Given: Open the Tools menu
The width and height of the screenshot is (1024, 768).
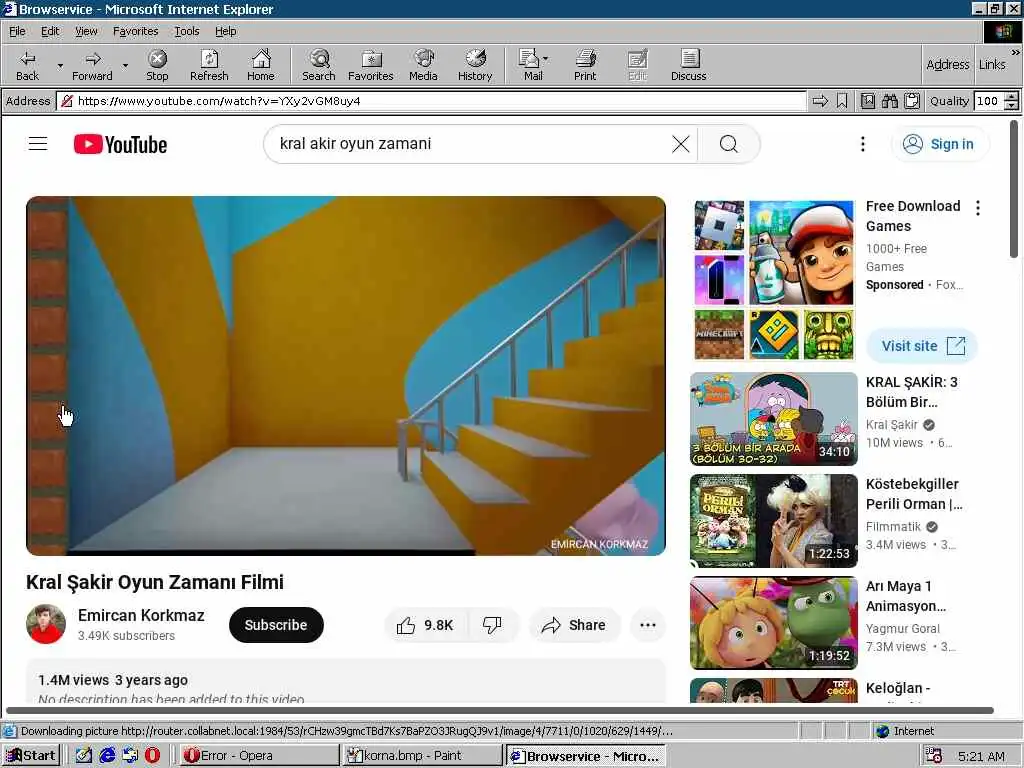Looking at the screenshot, I should coord(186,31).
